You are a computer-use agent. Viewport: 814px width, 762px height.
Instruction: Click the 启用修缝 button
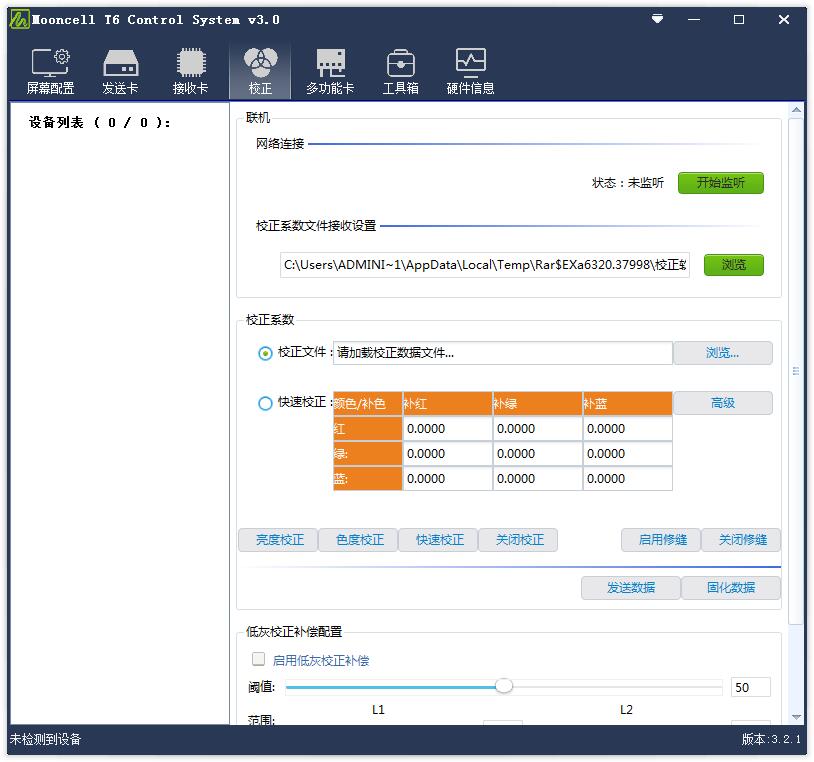click(662, 540)
